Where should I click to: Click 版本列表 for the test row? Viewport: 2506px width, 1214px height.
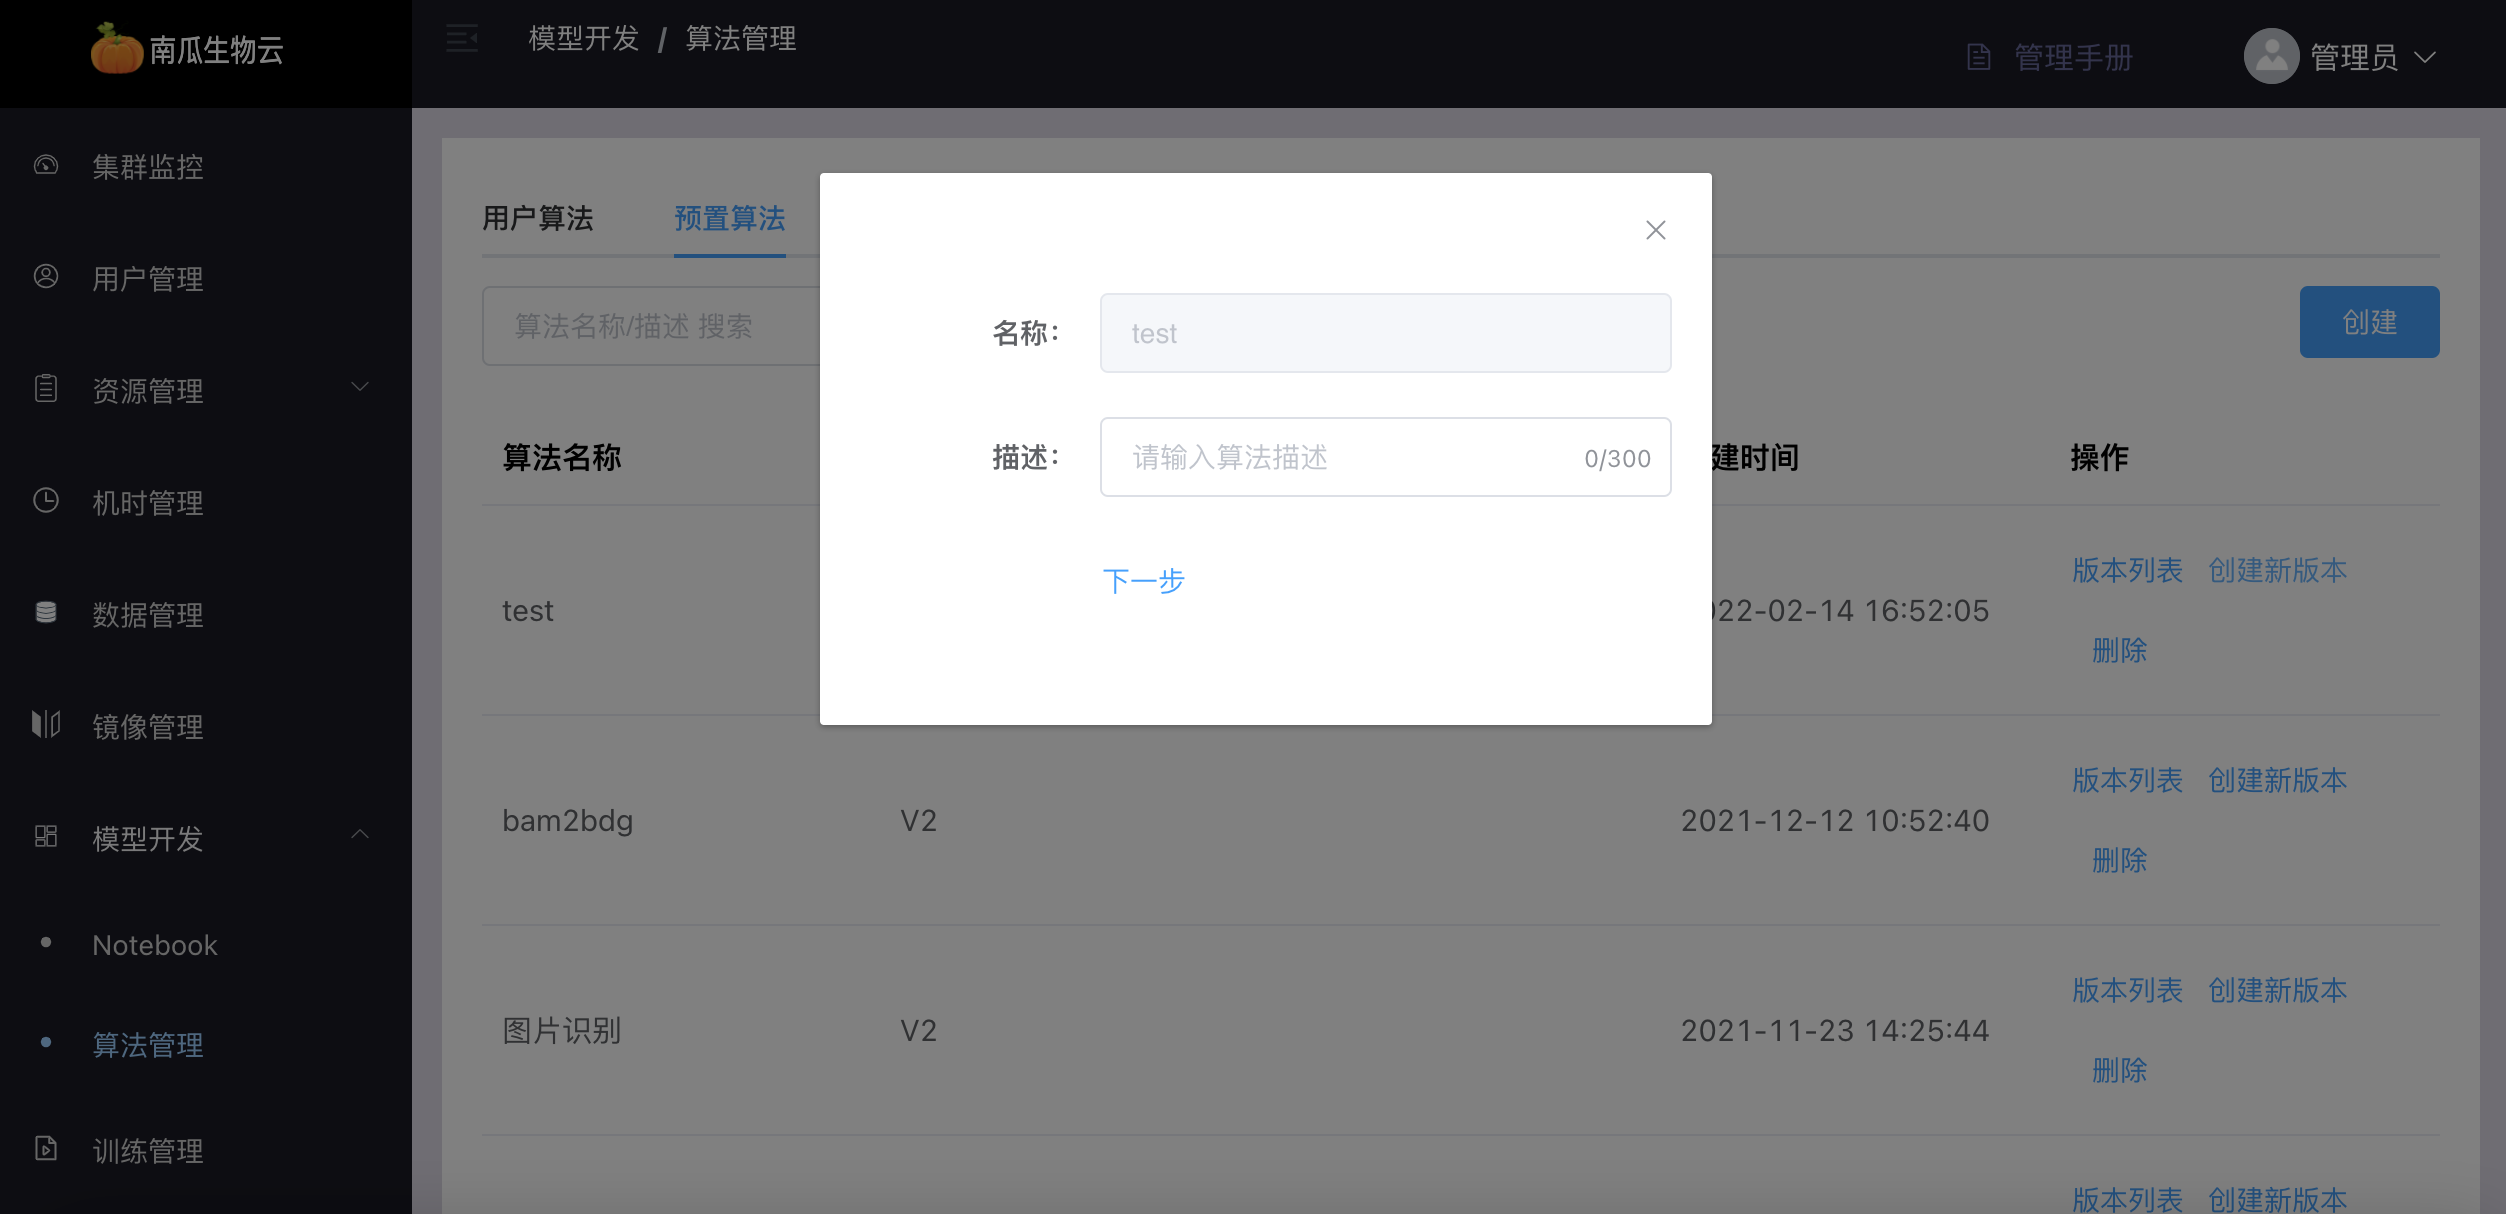(2127, 571)
